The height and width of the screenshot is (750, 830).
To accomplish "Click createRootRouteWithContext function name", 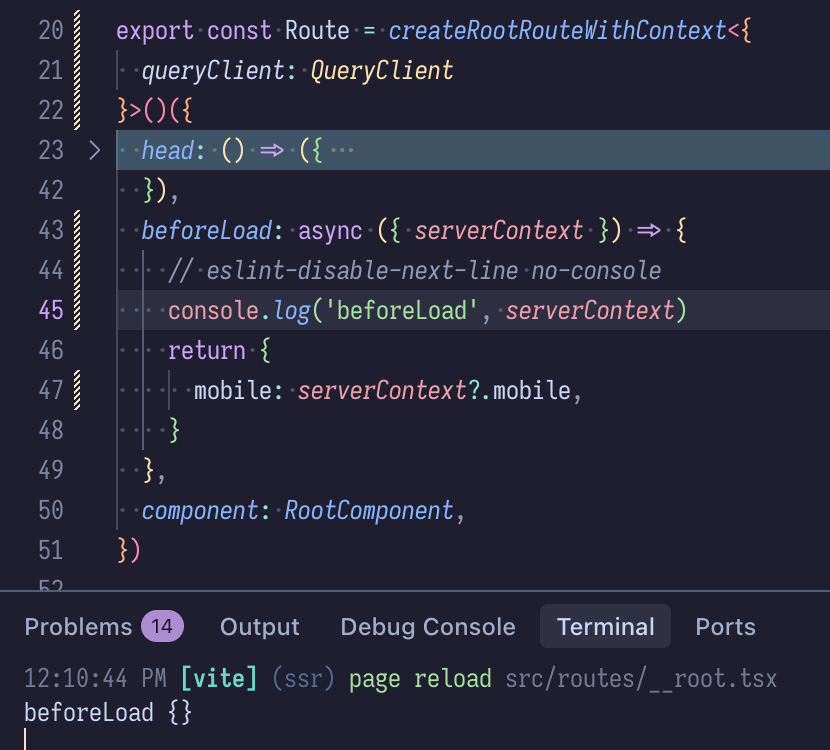I will tap(557, 30).
